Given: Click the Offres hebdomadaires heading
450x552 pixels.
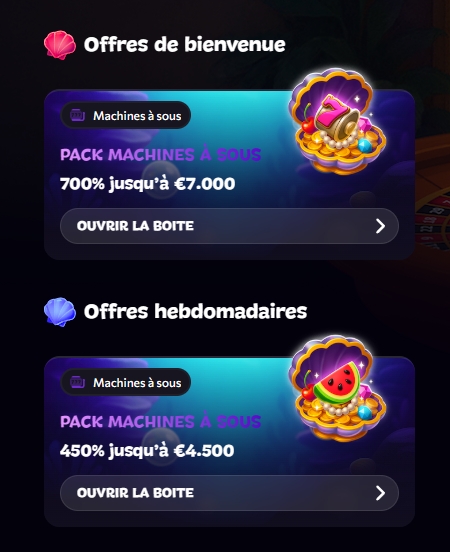Looking at the screenshot, I should 195,312.
